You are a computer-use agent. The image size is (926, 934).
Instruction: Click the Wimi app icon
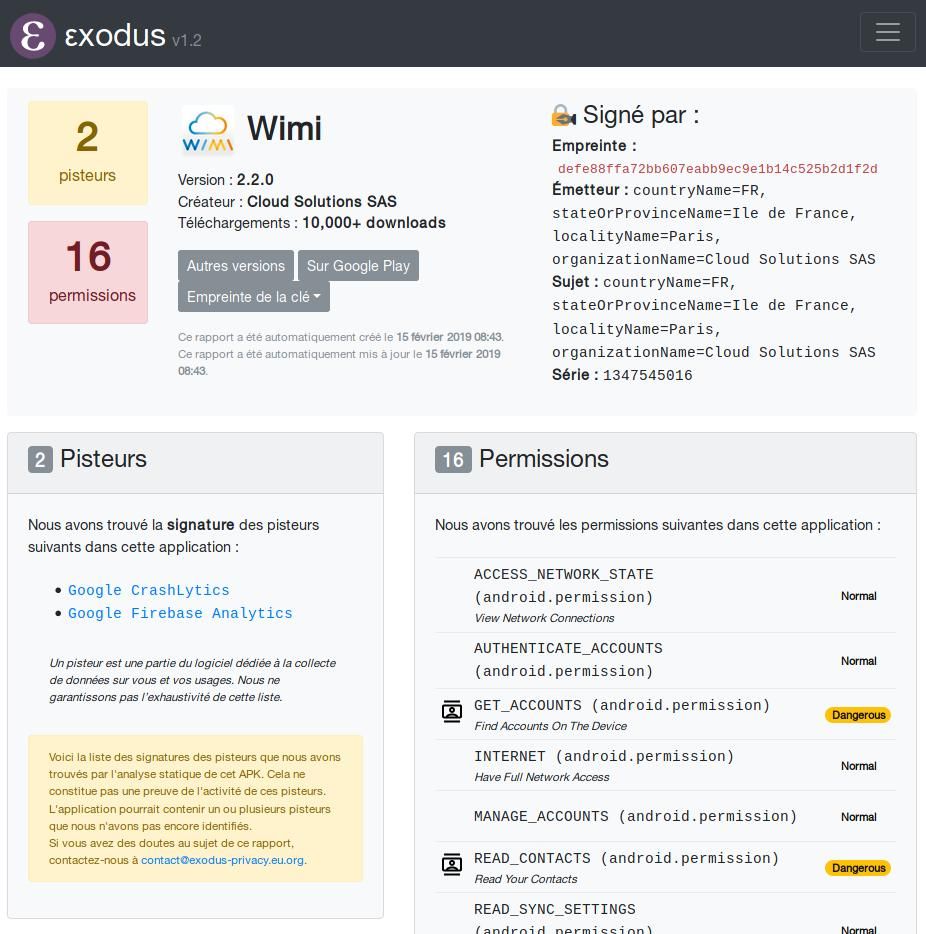click(208, 131)
